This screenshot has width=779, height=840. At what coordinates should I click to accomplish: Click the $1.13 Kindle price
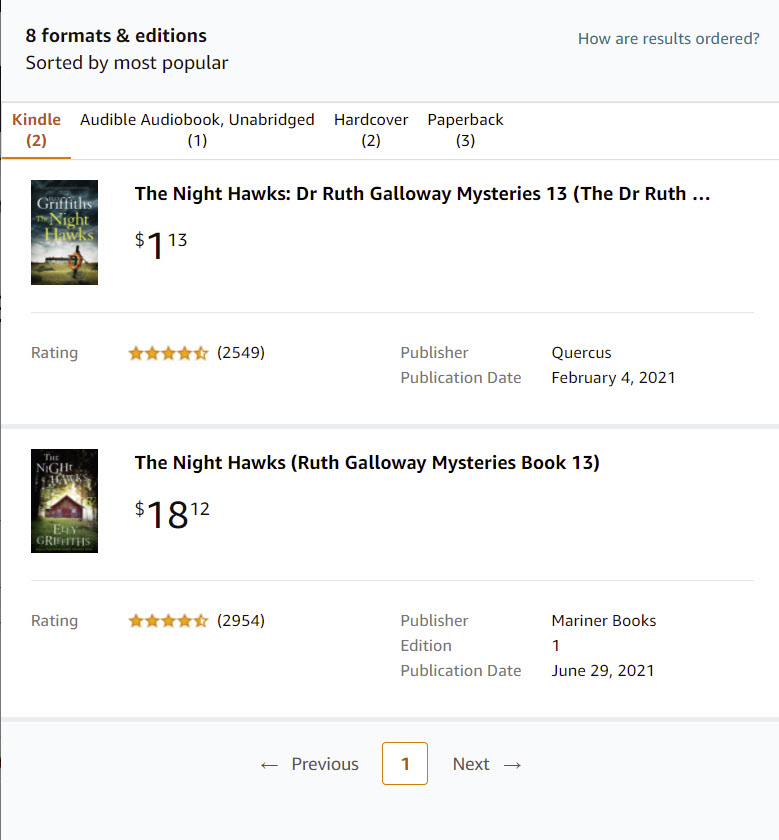coord(161,245)
